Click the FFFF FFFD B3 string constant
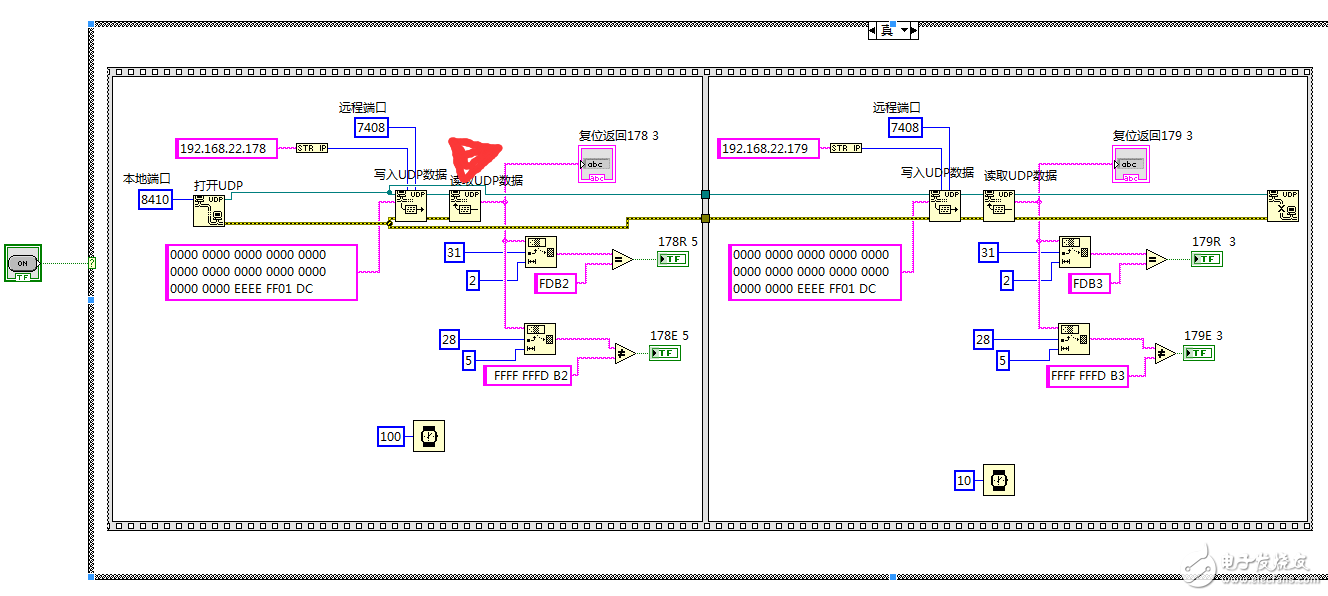This screenshot has width=1328, height=596. pyautogui.click(x=1087, y=376)
